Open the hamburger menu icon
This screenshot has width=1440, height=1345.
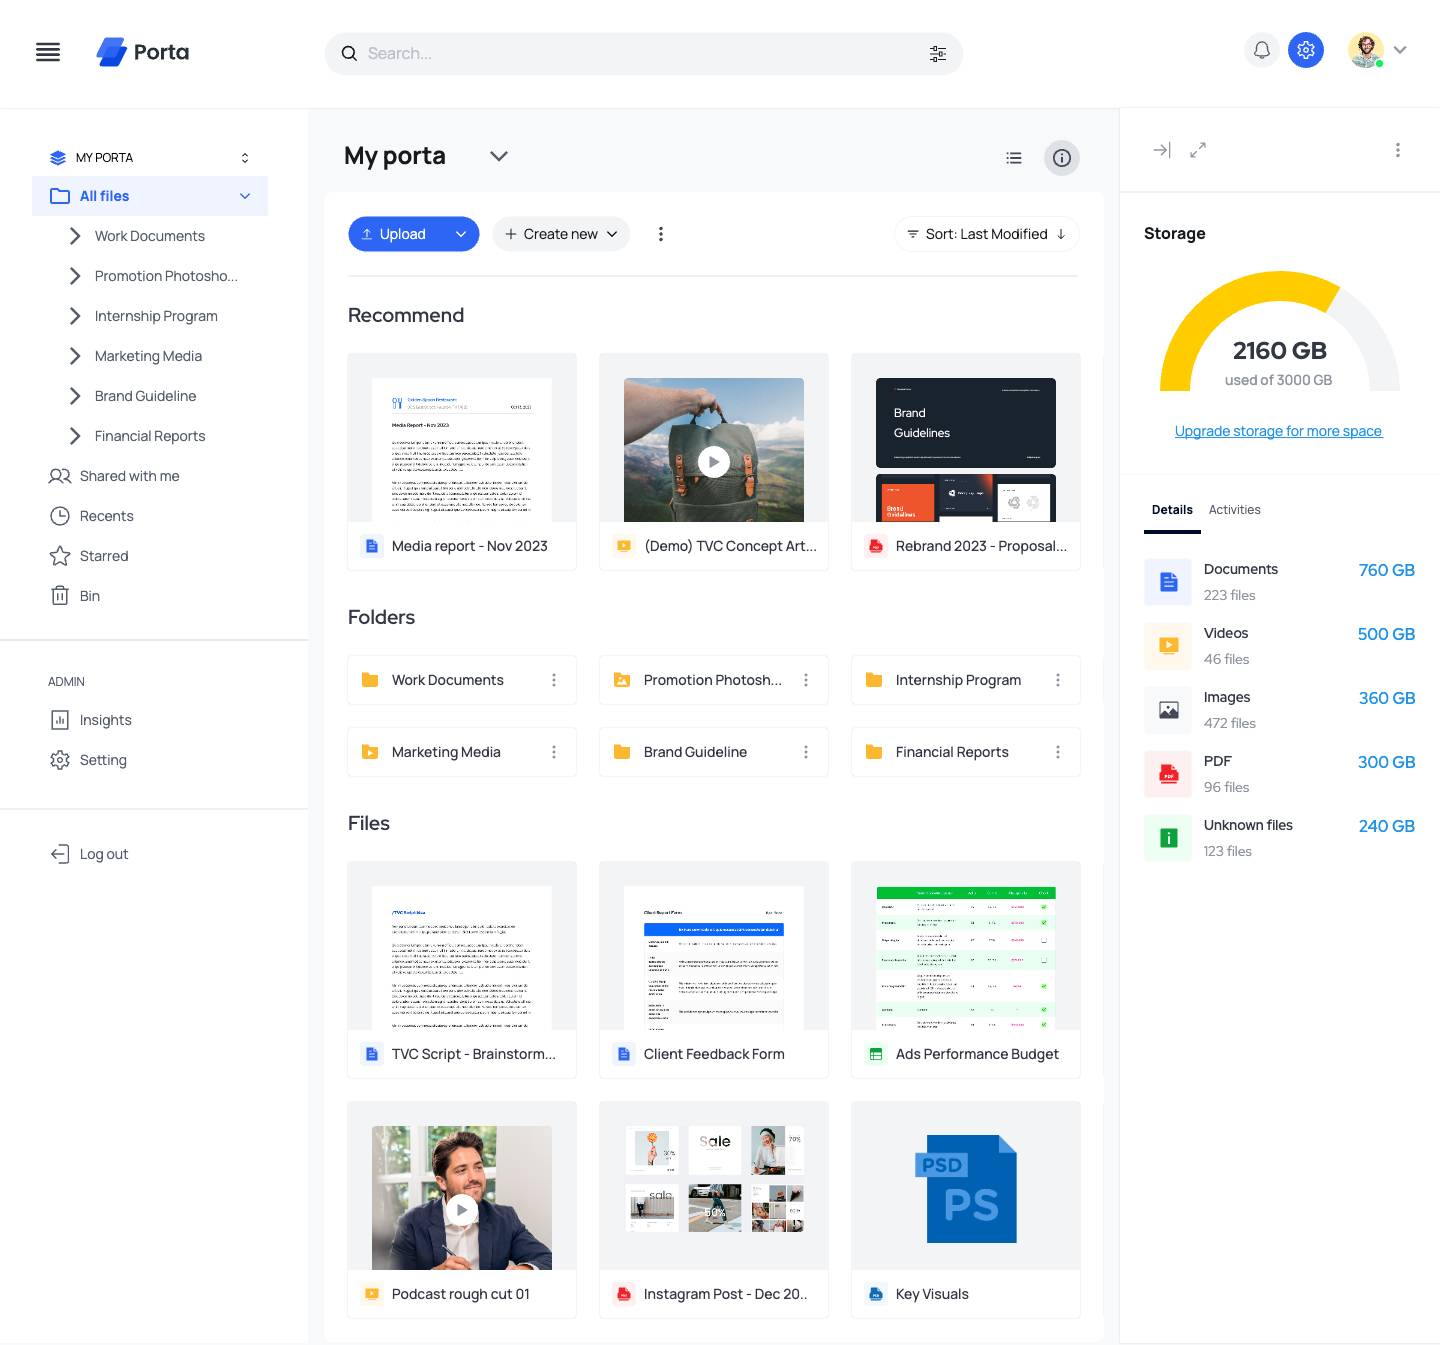pyautogui.click(x=48, y=52)
